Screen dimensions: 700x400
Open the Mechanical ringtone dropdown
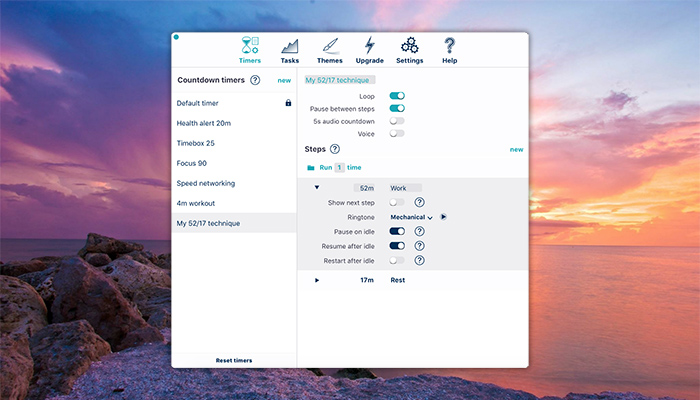pos(411,217)
